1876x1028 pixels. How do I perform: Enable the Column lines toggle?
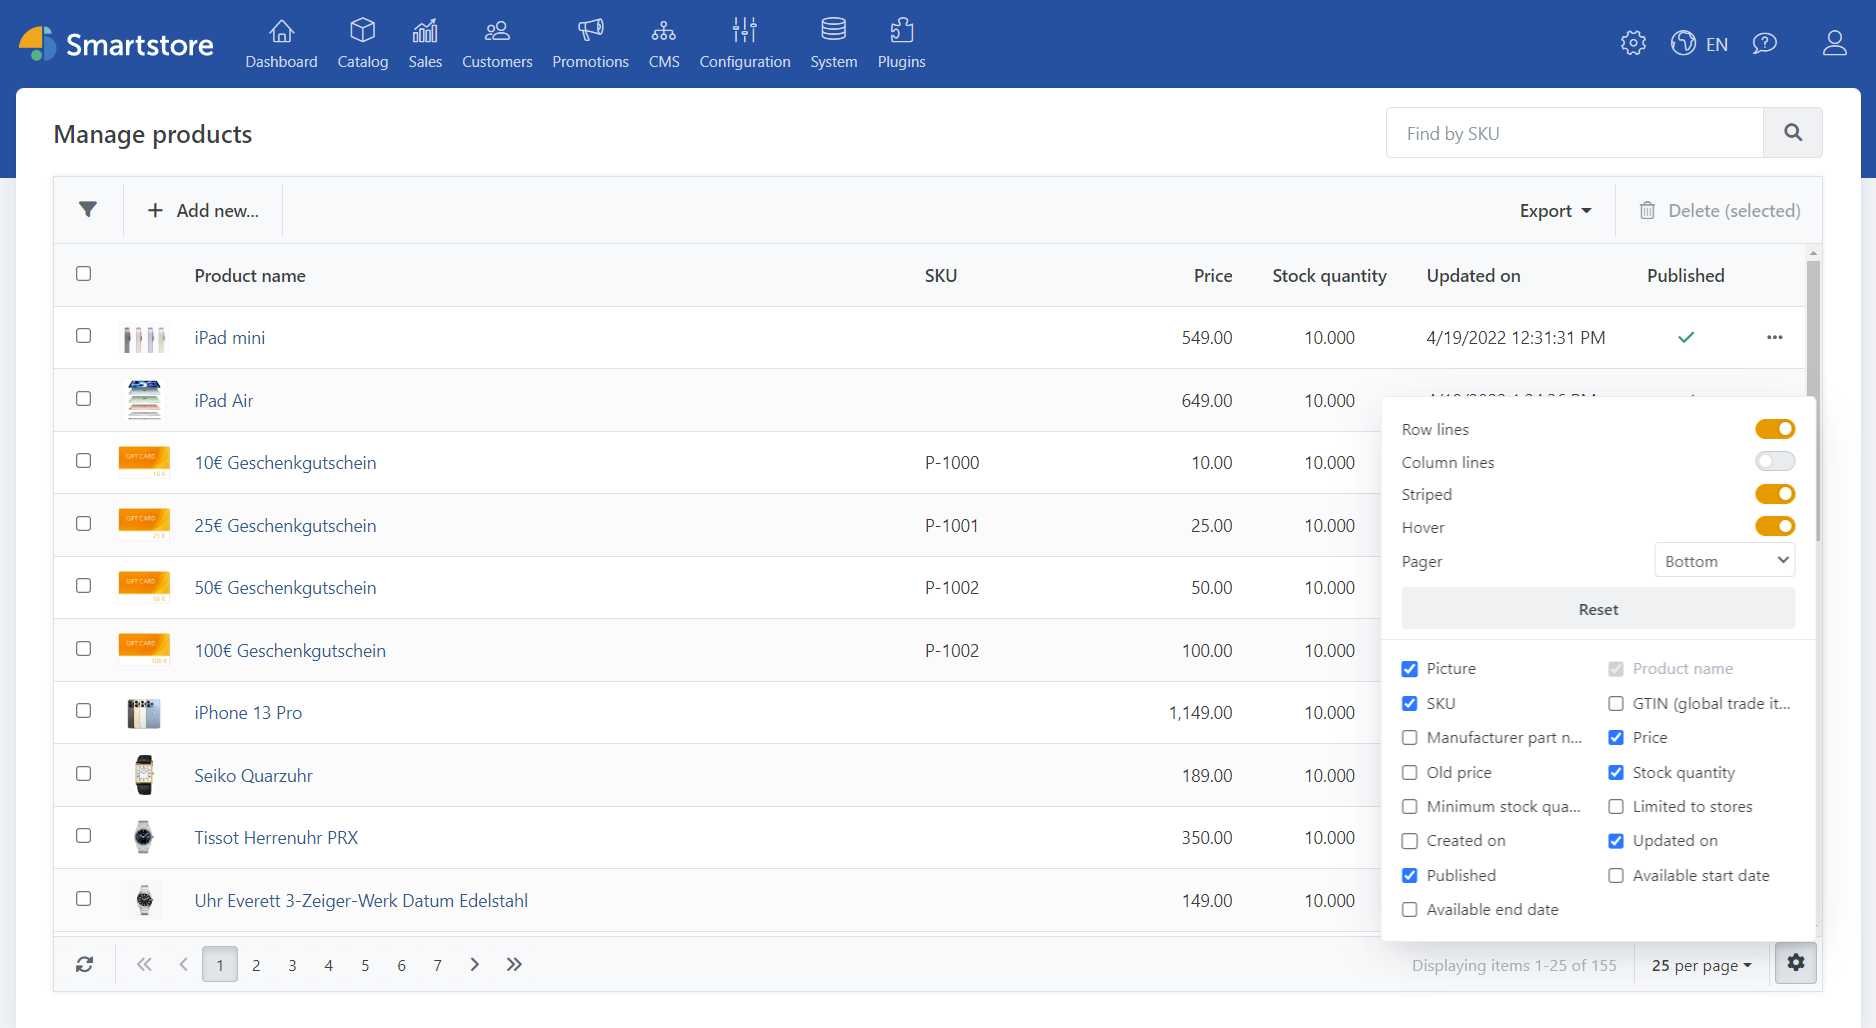tap(1774, 462)
